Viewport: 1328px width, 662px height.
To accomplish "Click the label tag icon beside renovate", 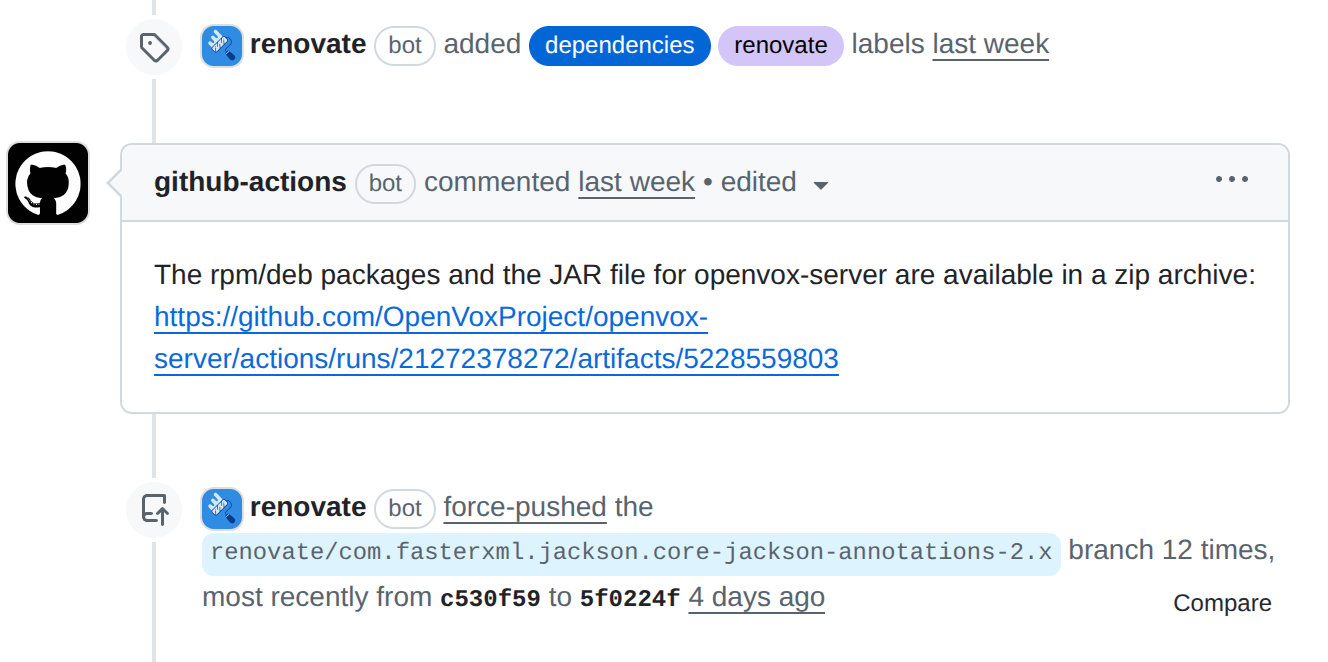I will tap(154, 44).
